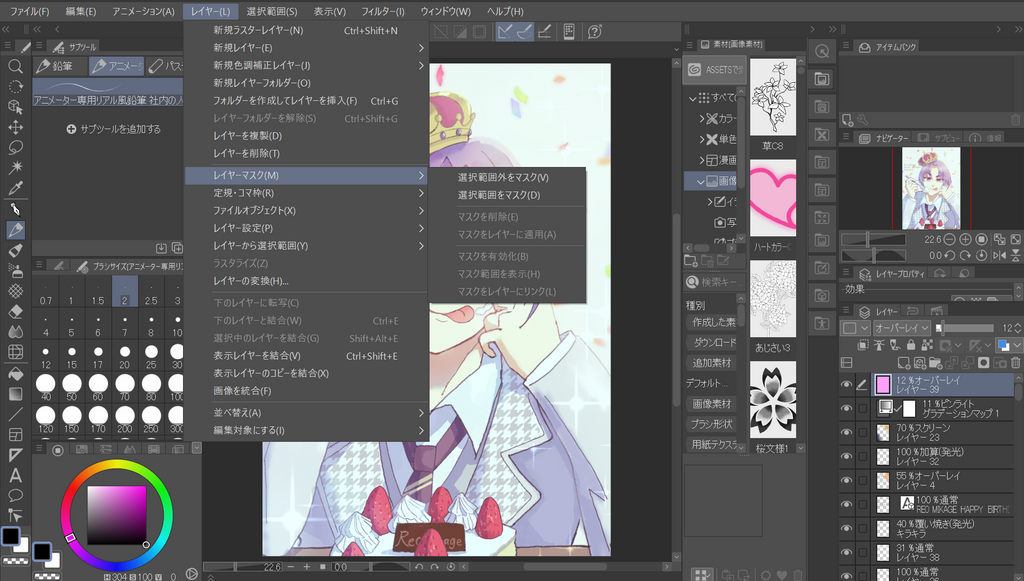Expand the 単色 material folder chevron
The height and width of the screenshot is (581, 1024).
click(702, 139)
